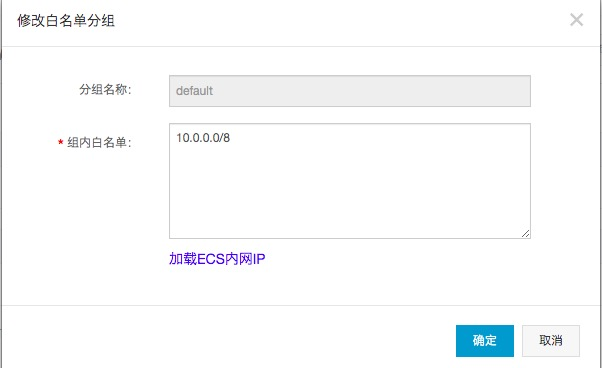Focus the disabled 分组名称 default field

[350, 91]
